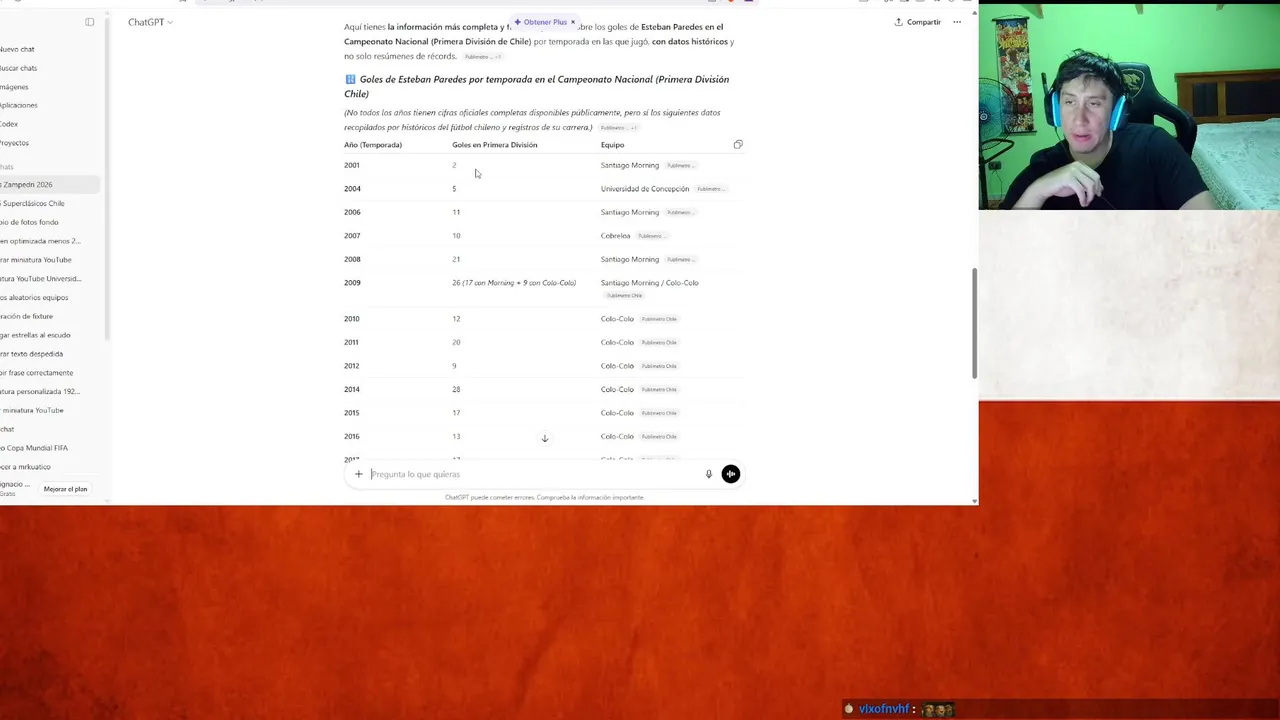Copy the goals table with copy icon
Screen dimensions: 1280x720
point(738,145)
